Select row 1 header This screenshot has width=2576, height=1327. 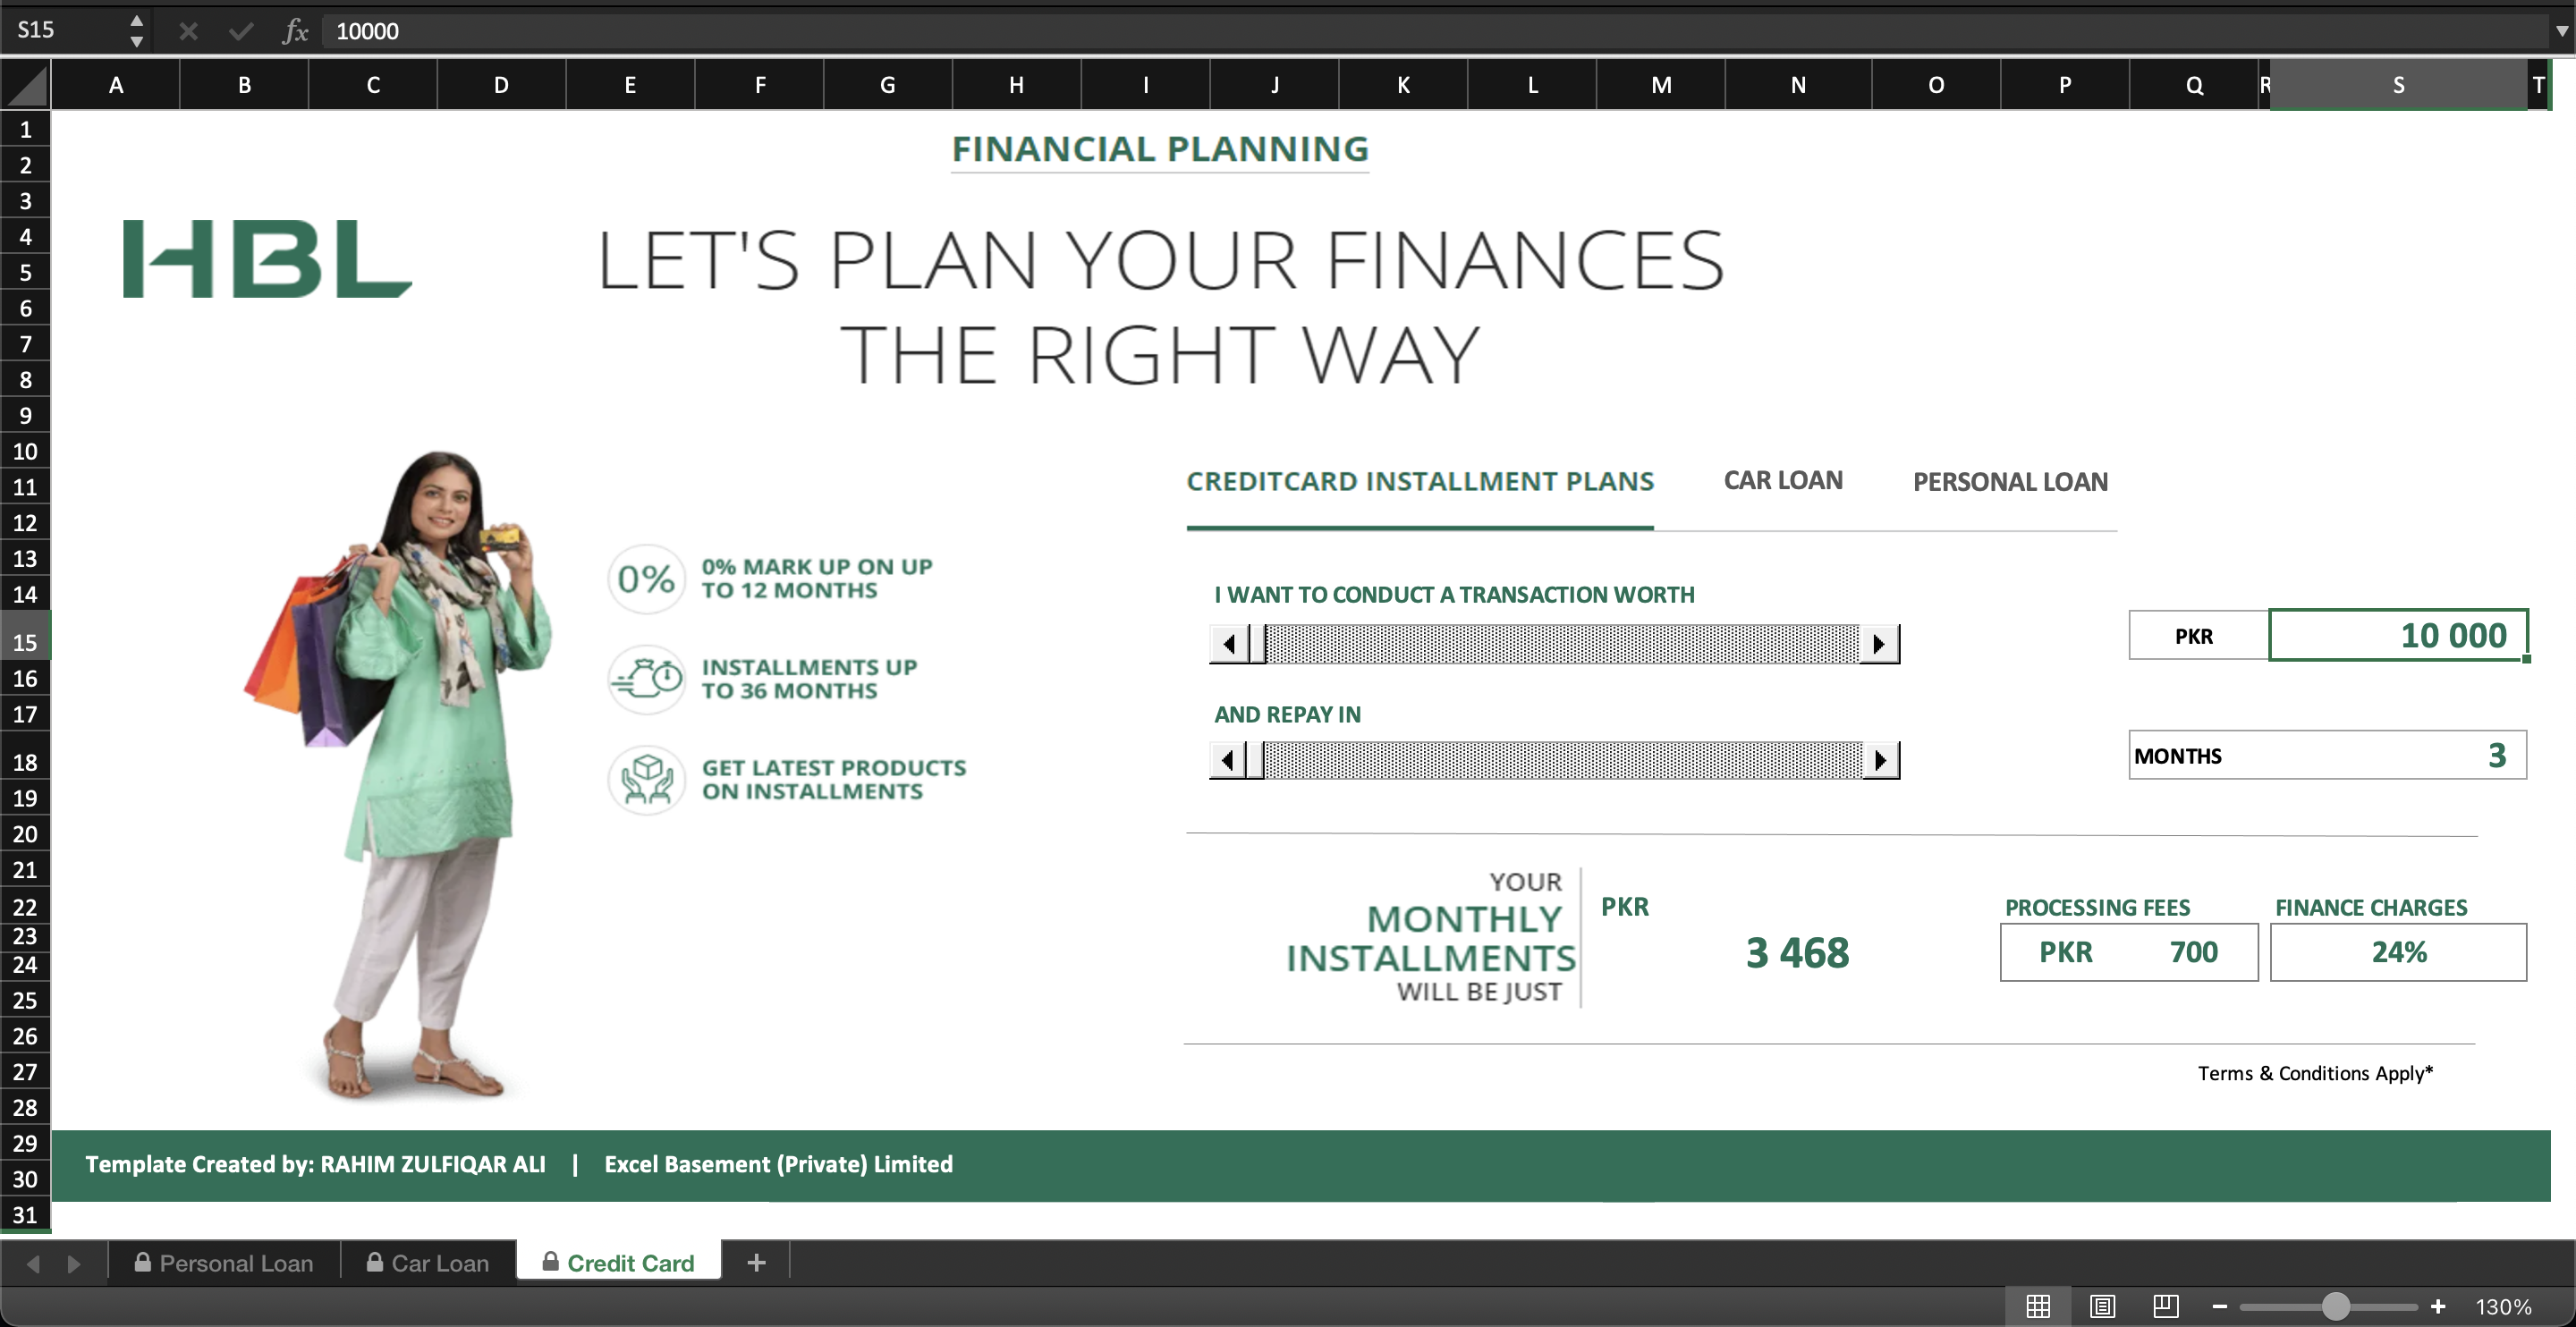[x=25, y=129]
